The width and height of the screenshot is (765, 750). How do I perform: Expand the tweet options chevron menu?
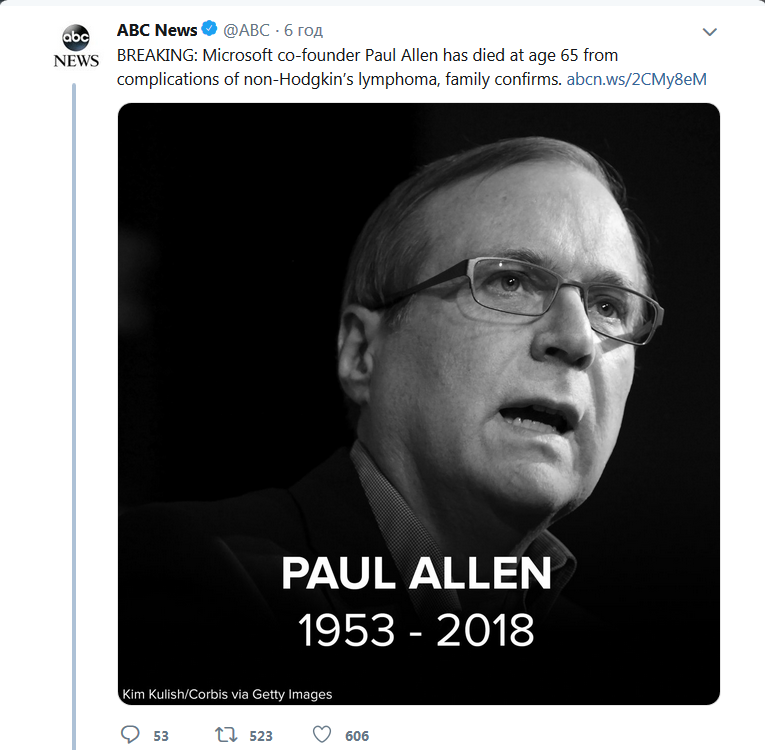[x=710, y=32]
